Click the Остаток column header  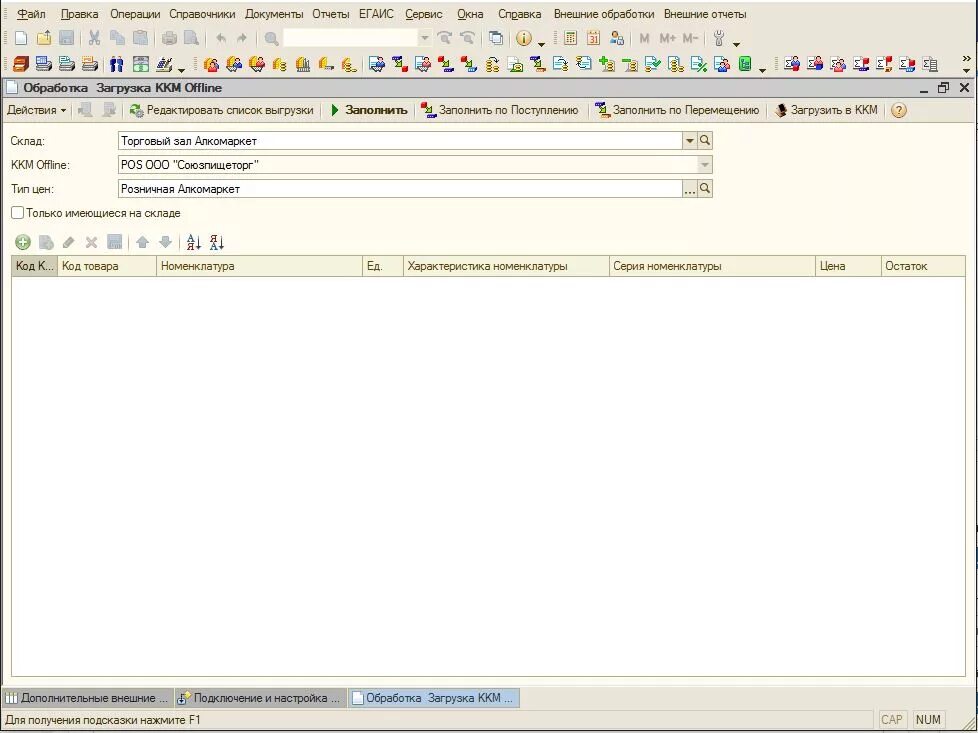point(923,266)
